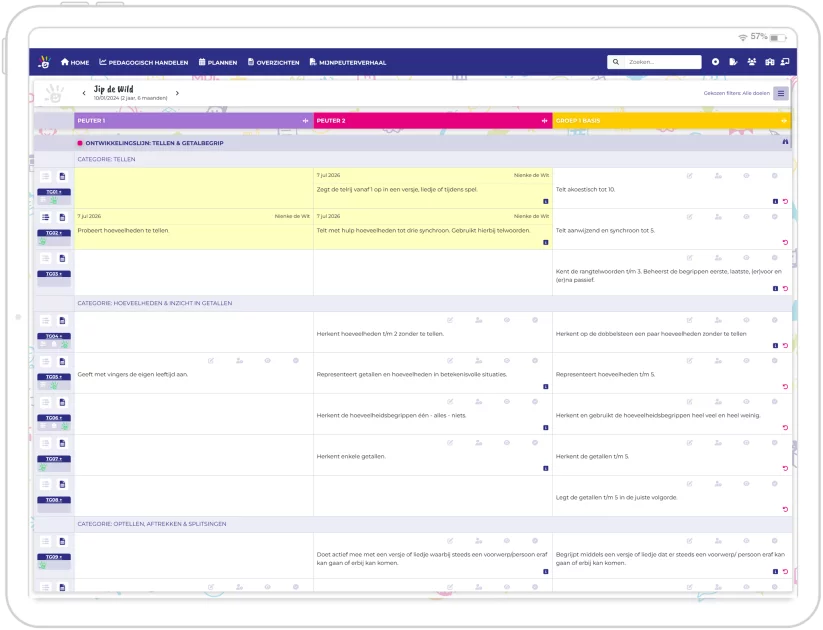Click the document icon in the TG03 row
This screenshot has height=630, width=823.
pyautogui.click(x=62, y=258)
